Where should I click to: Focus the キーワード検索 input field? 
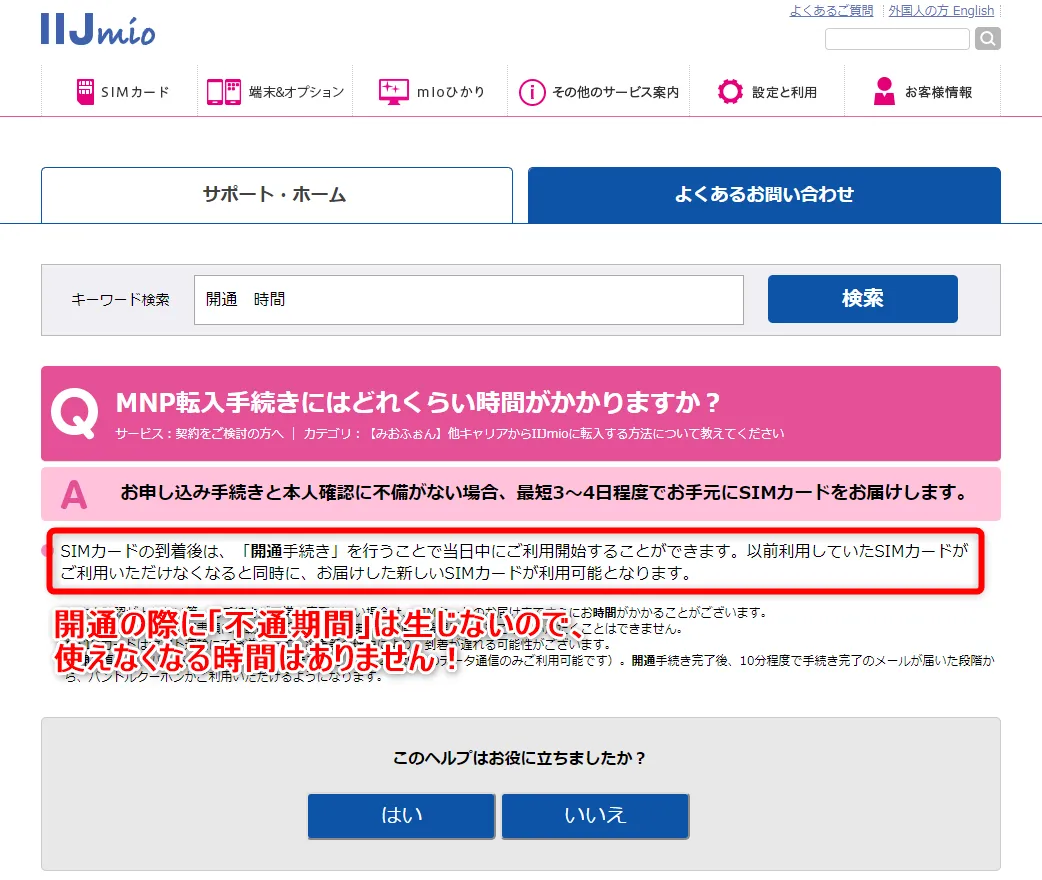click(x=469, y=300)
